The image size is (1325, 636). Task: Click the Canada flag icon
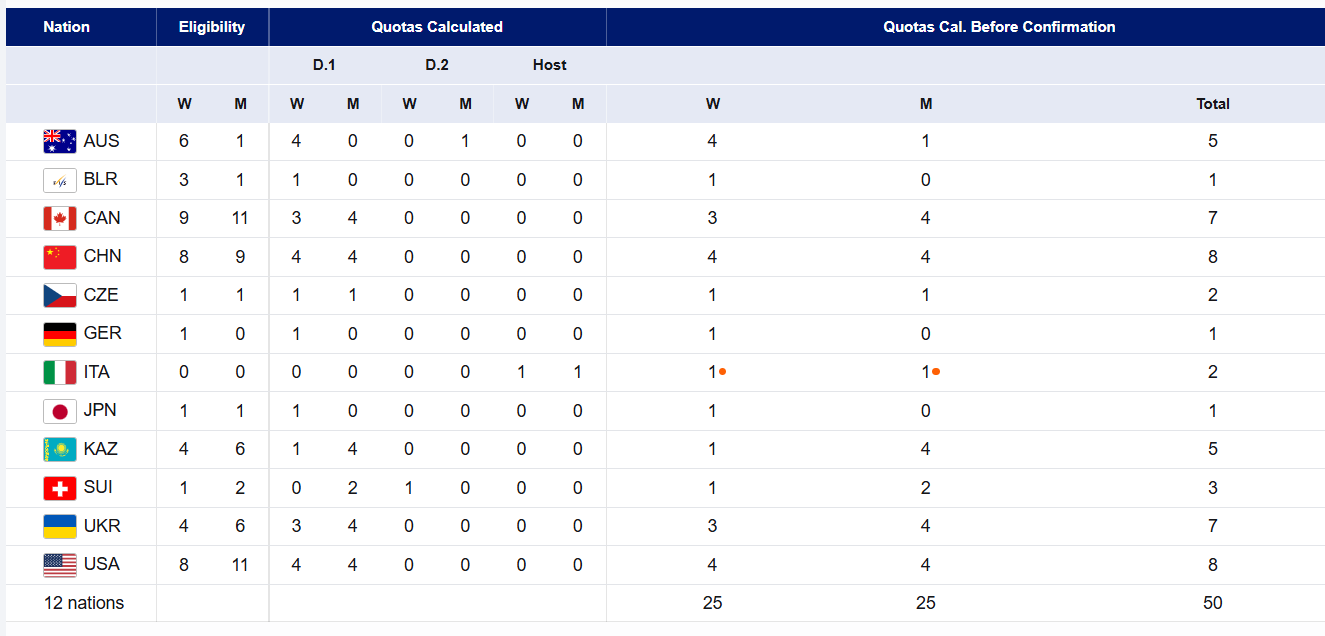(60, 219)
